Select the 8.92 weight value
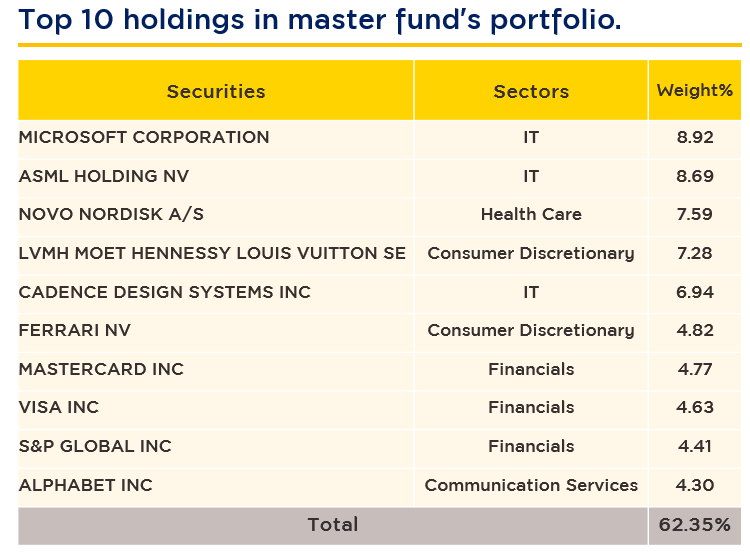Viewport: 750px width, 552px height. (x=694, y=138)
